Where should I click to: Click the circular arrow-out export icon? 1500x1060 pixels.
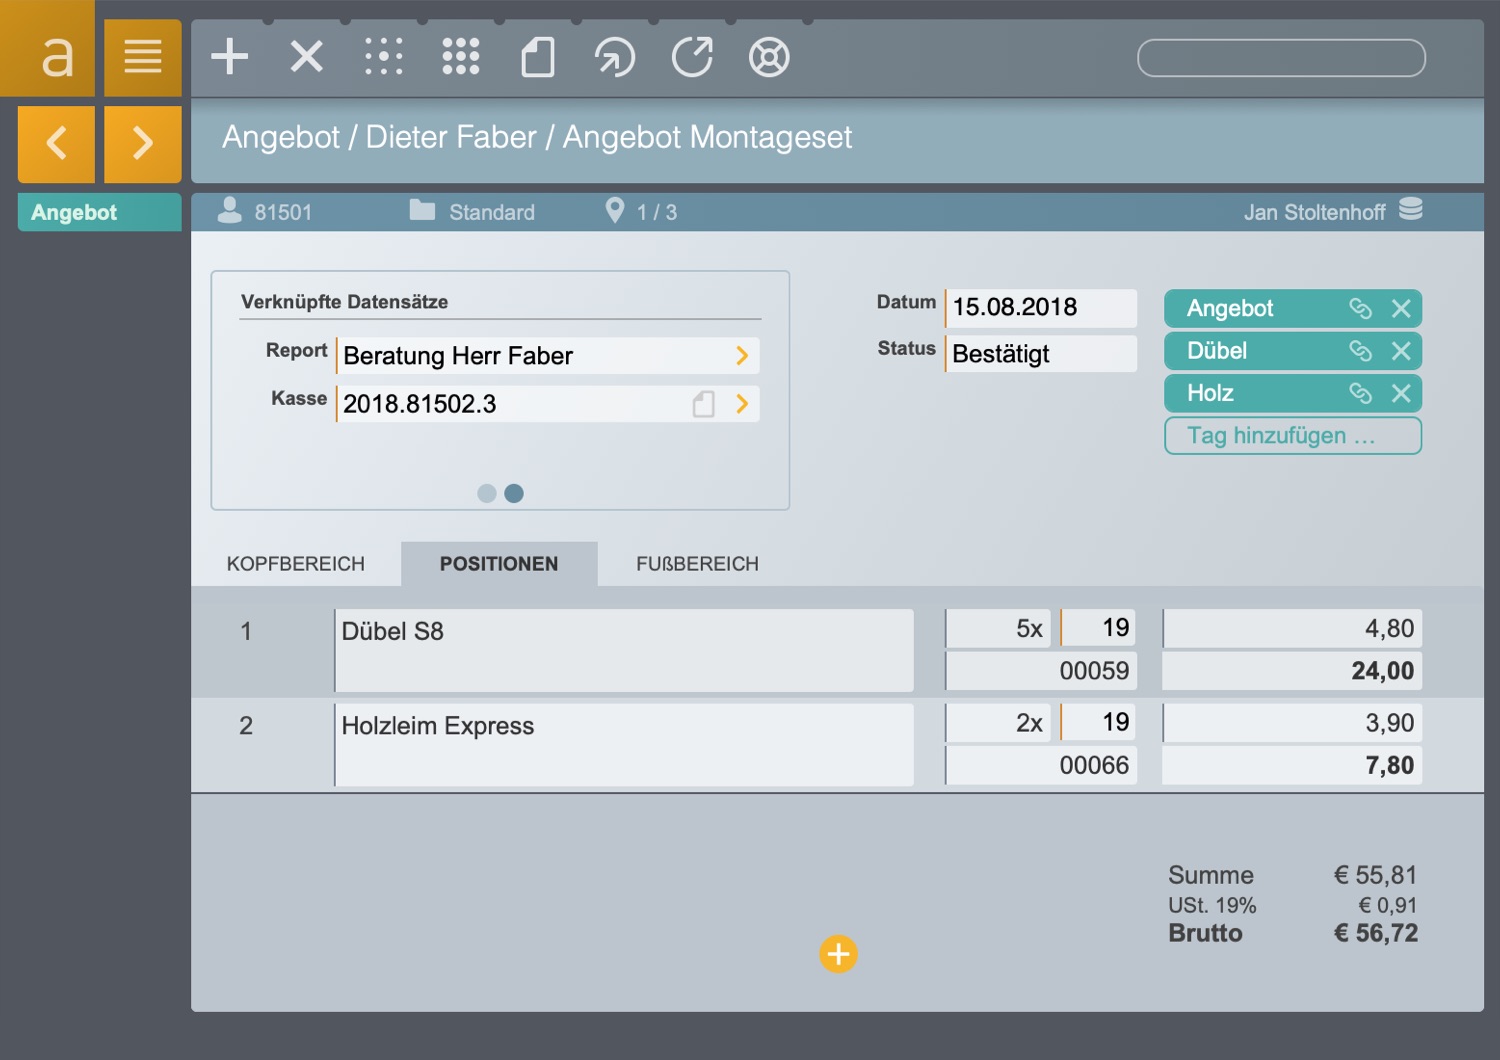pyautogui.click(x=692, y=57)
